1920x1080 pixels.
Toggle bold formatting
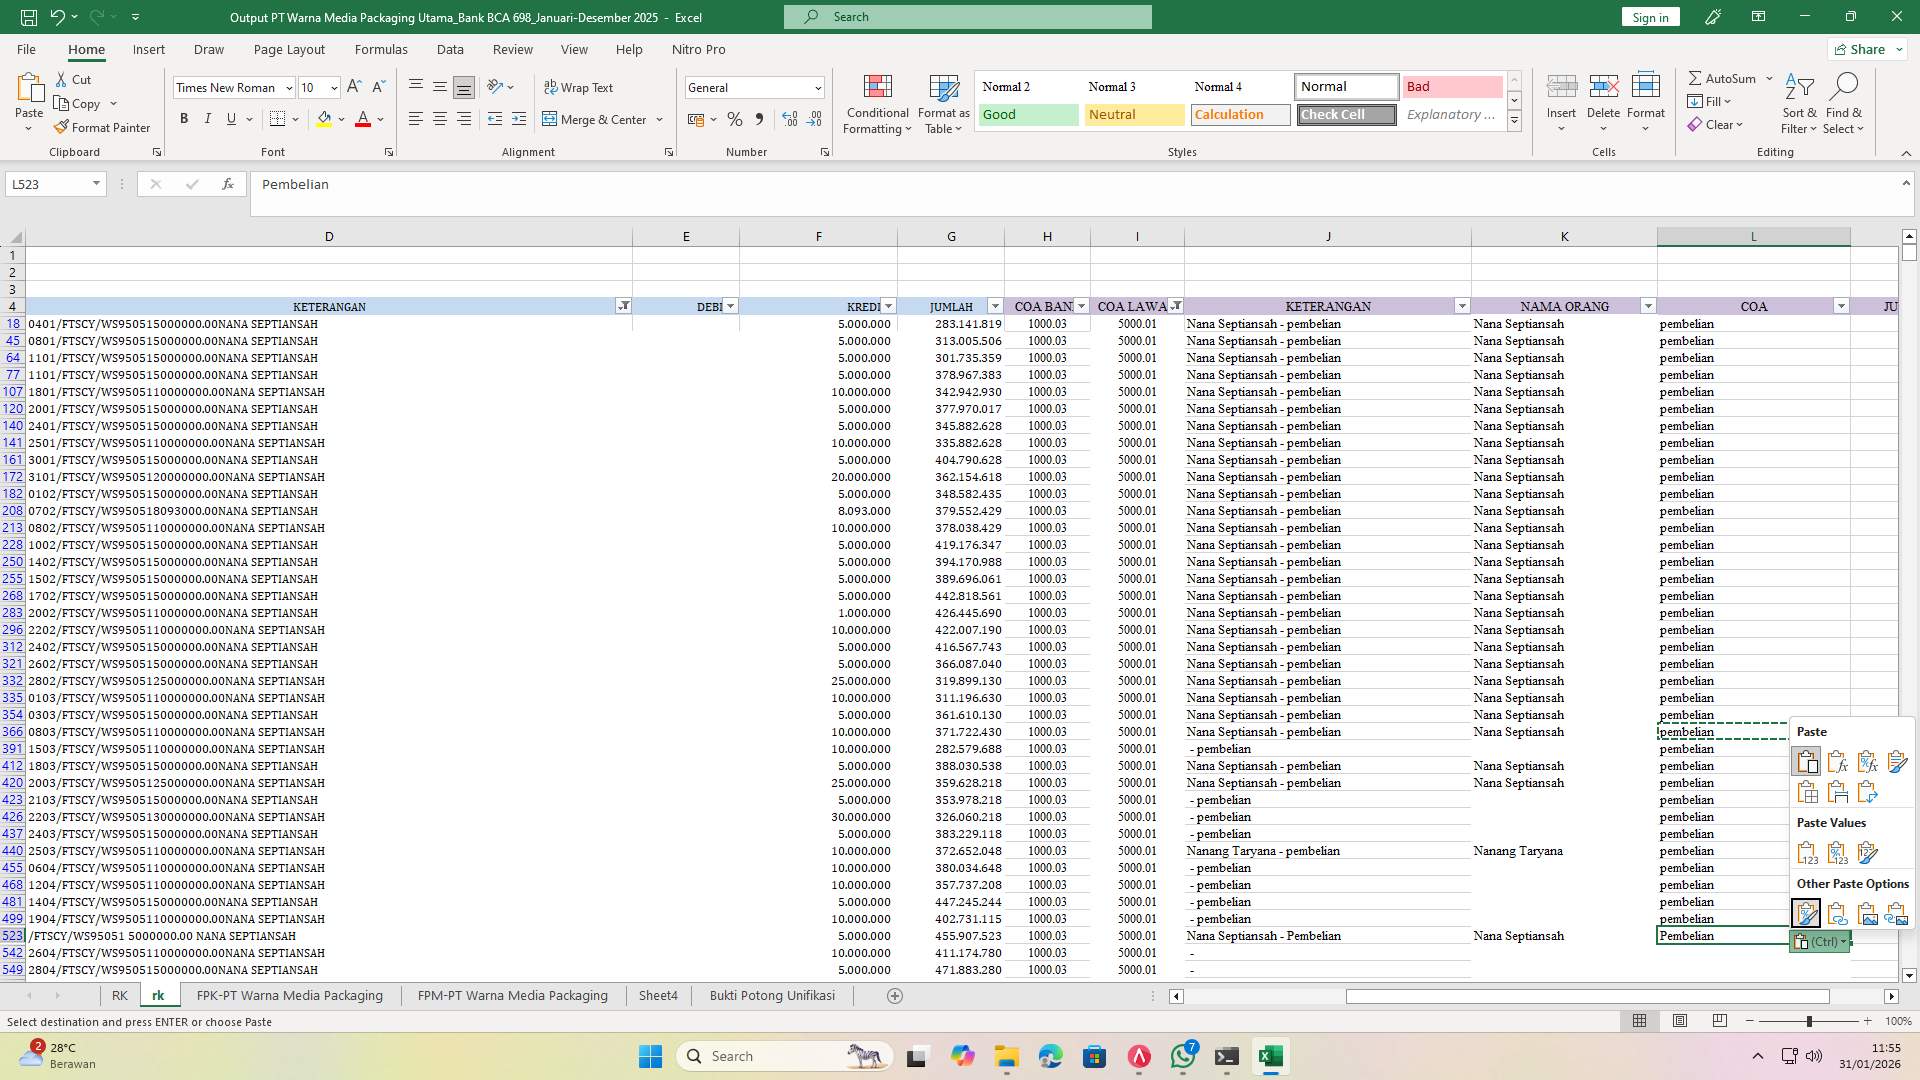(184, 118)
